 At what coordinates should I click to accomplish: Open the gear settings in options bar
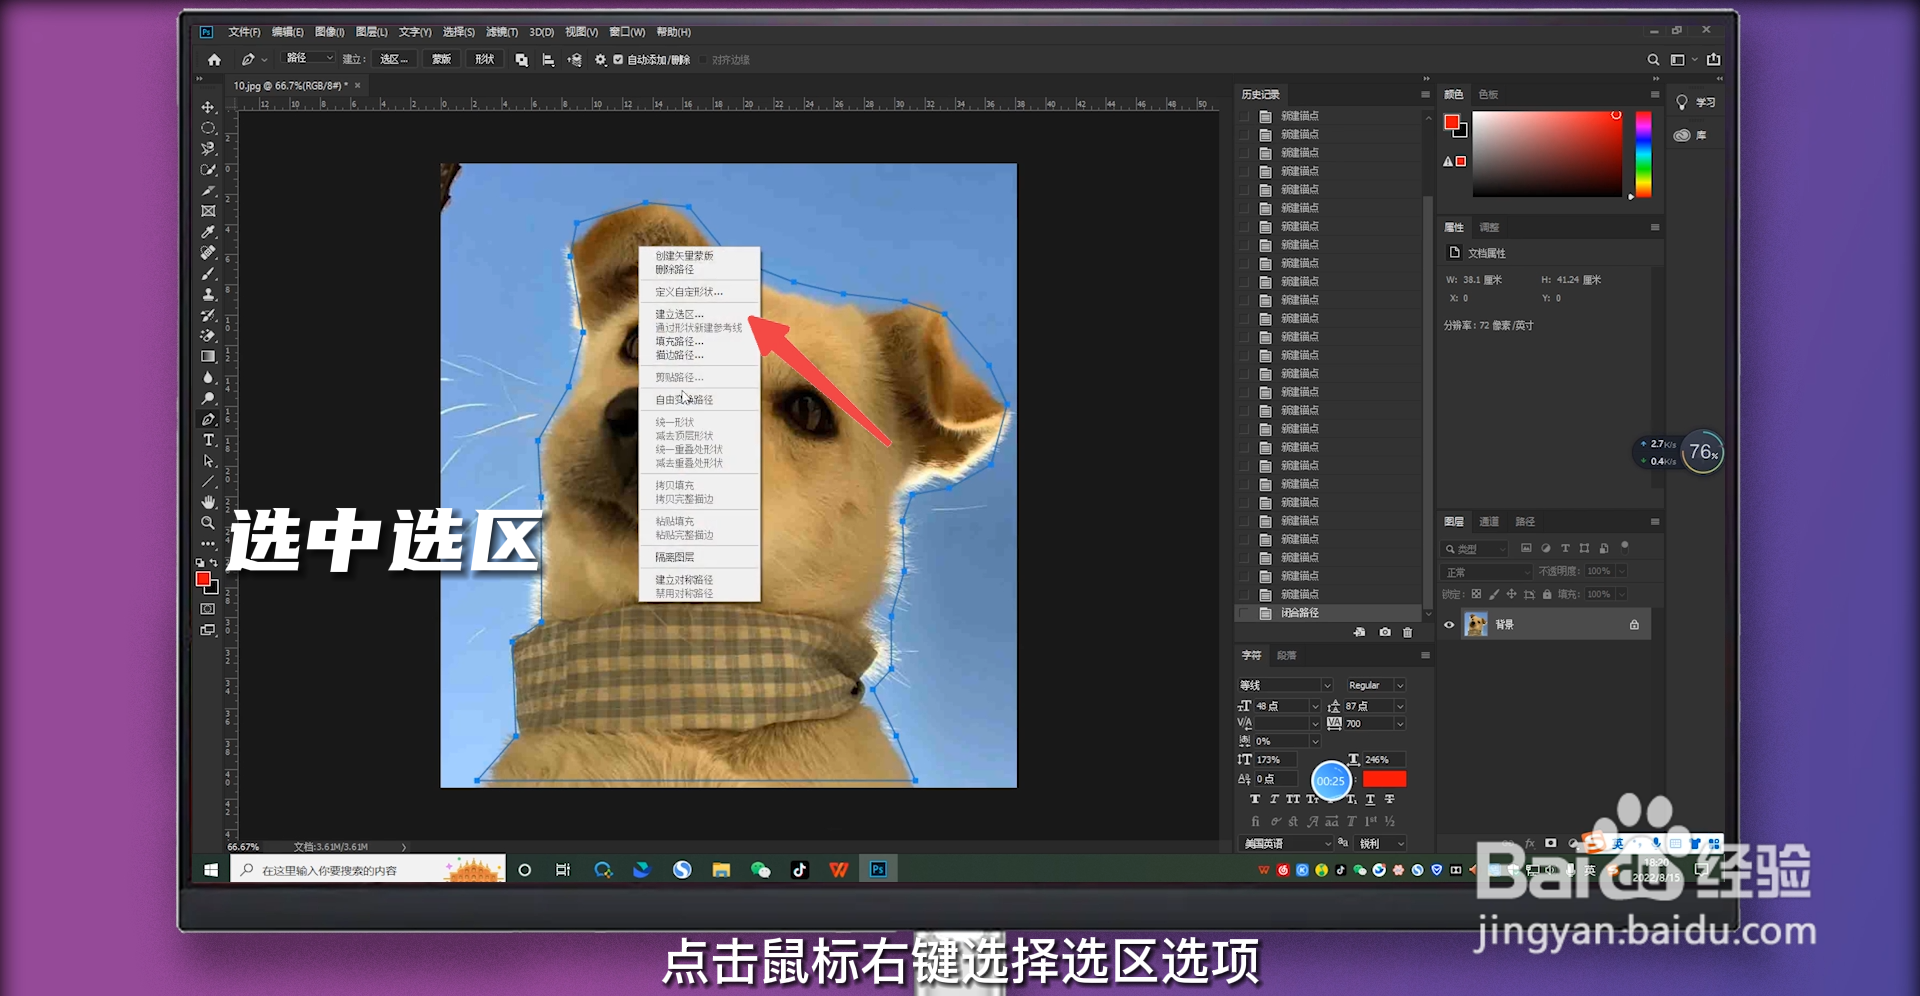[600, 60]
